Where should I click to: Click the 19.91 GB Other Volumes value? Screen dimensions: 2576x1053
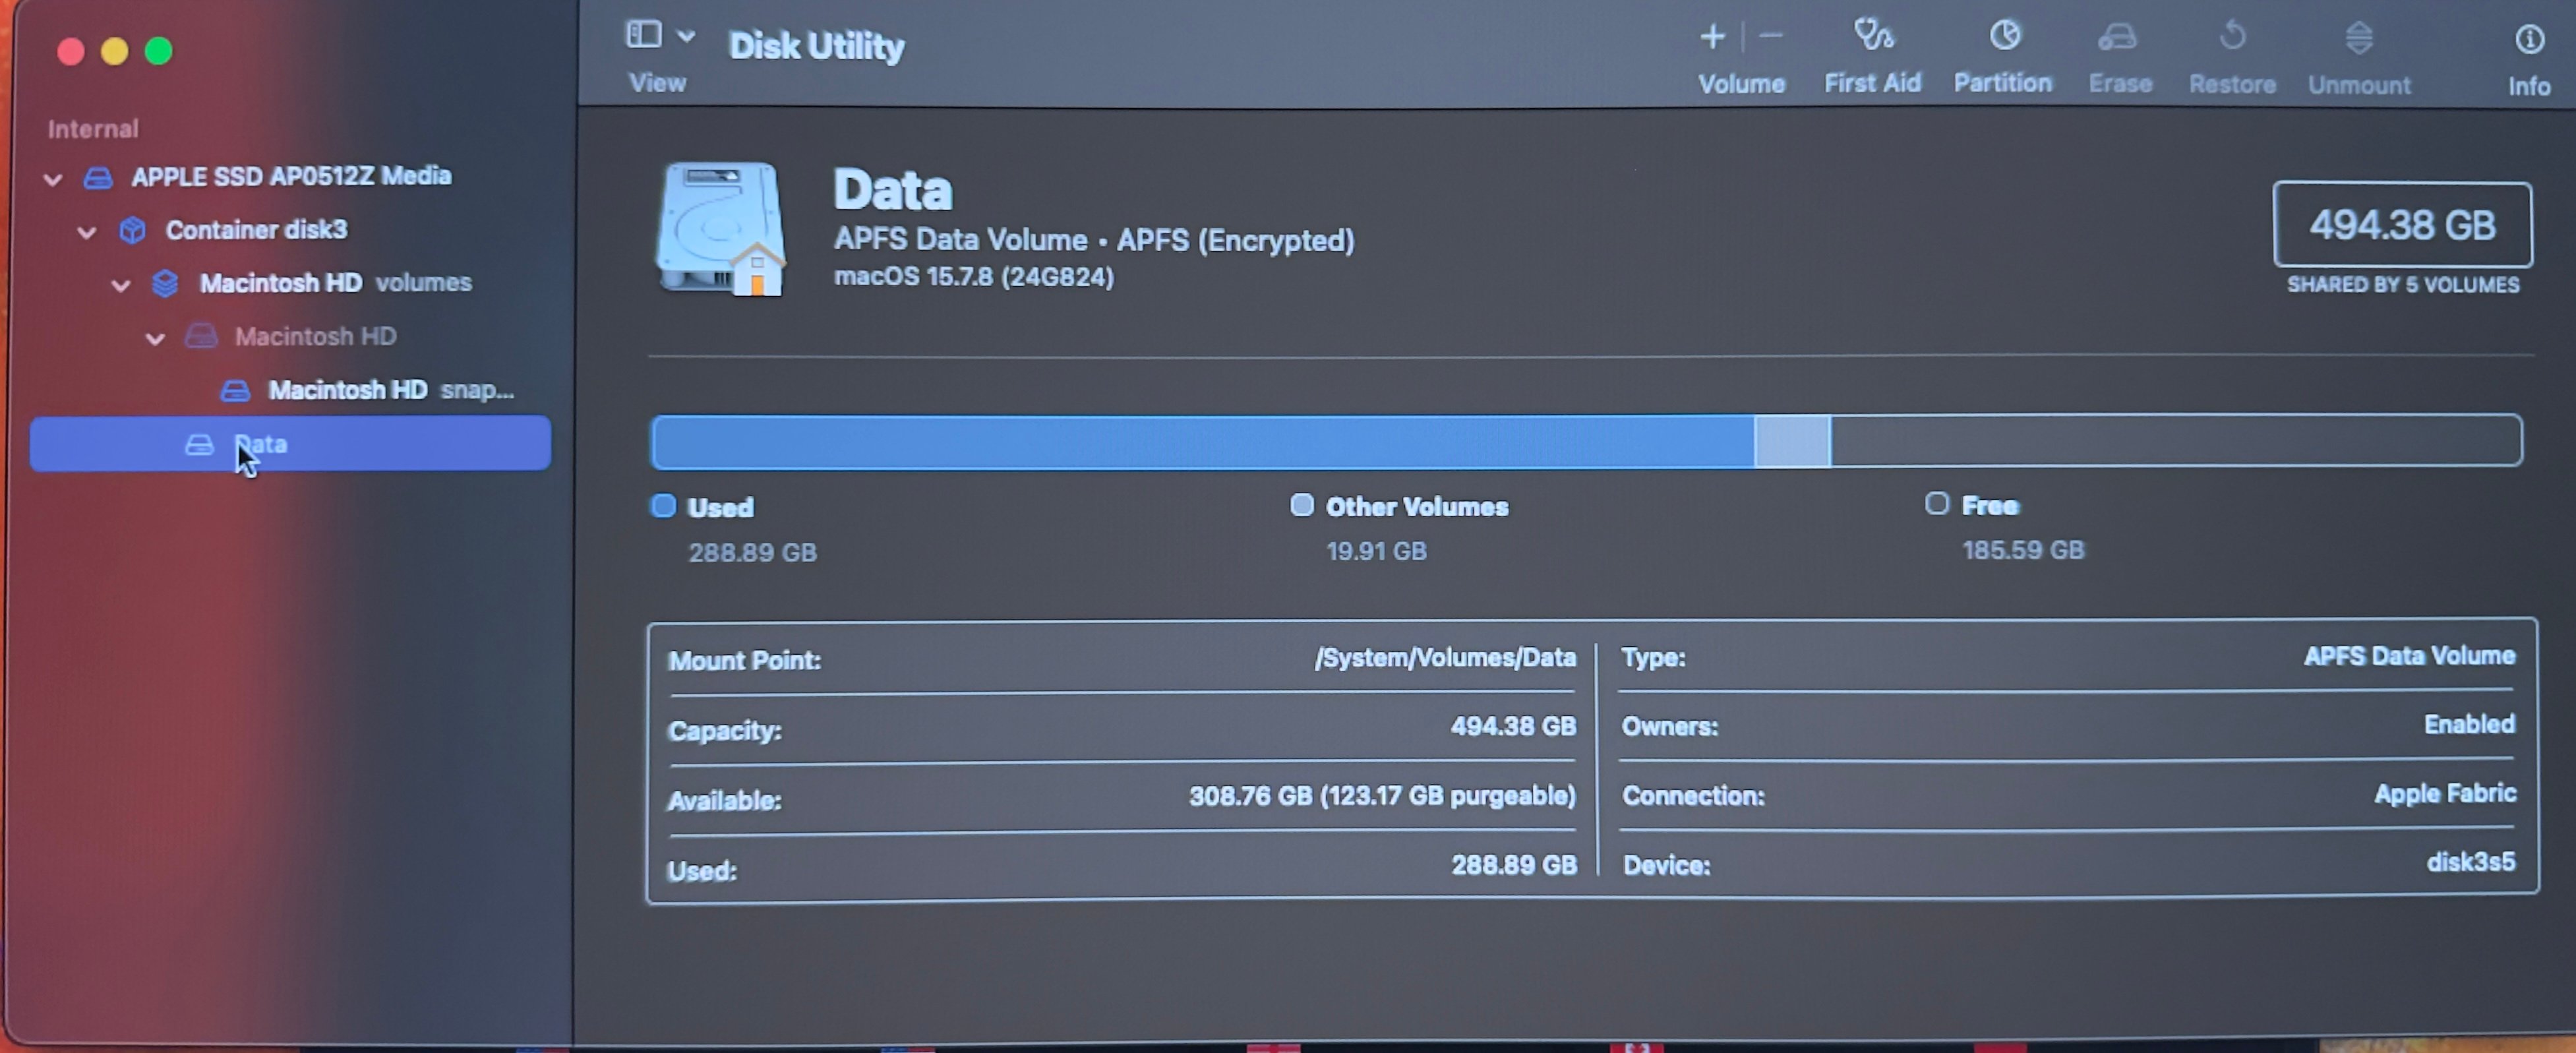click(x=1376, y=551)
